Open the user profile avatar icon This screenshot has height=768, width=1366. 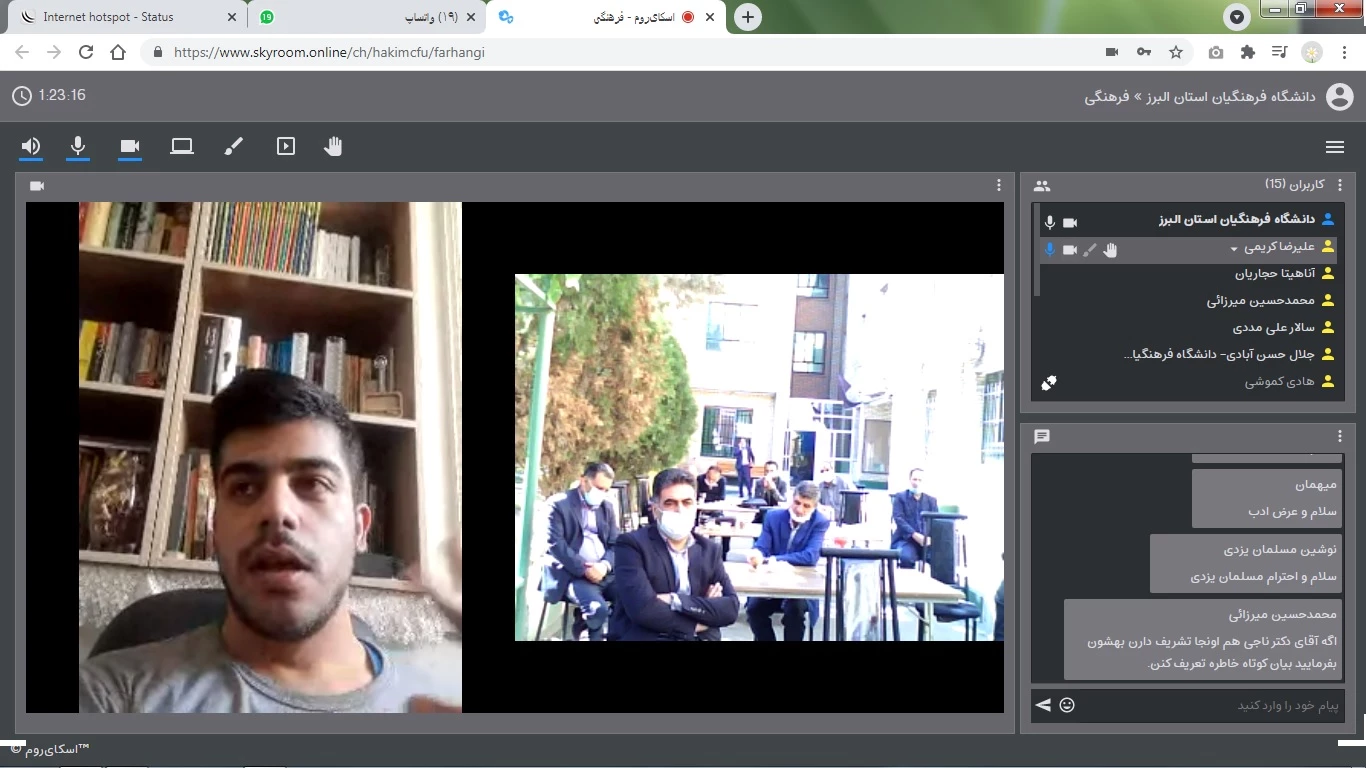[x=1339, y=97]
